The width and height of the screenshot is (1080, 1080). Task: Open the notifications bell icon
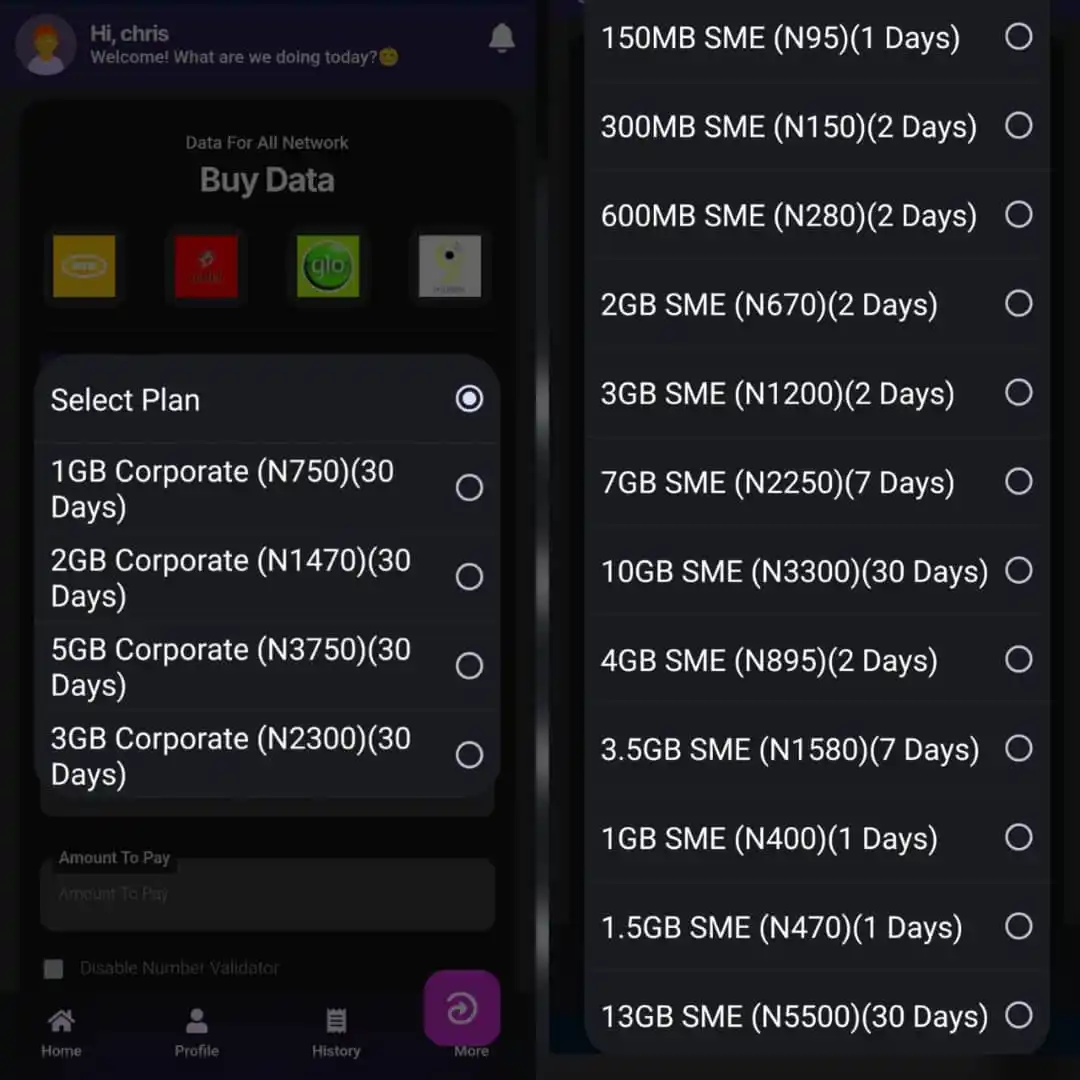pyautogui.click(x=501, y=38)
